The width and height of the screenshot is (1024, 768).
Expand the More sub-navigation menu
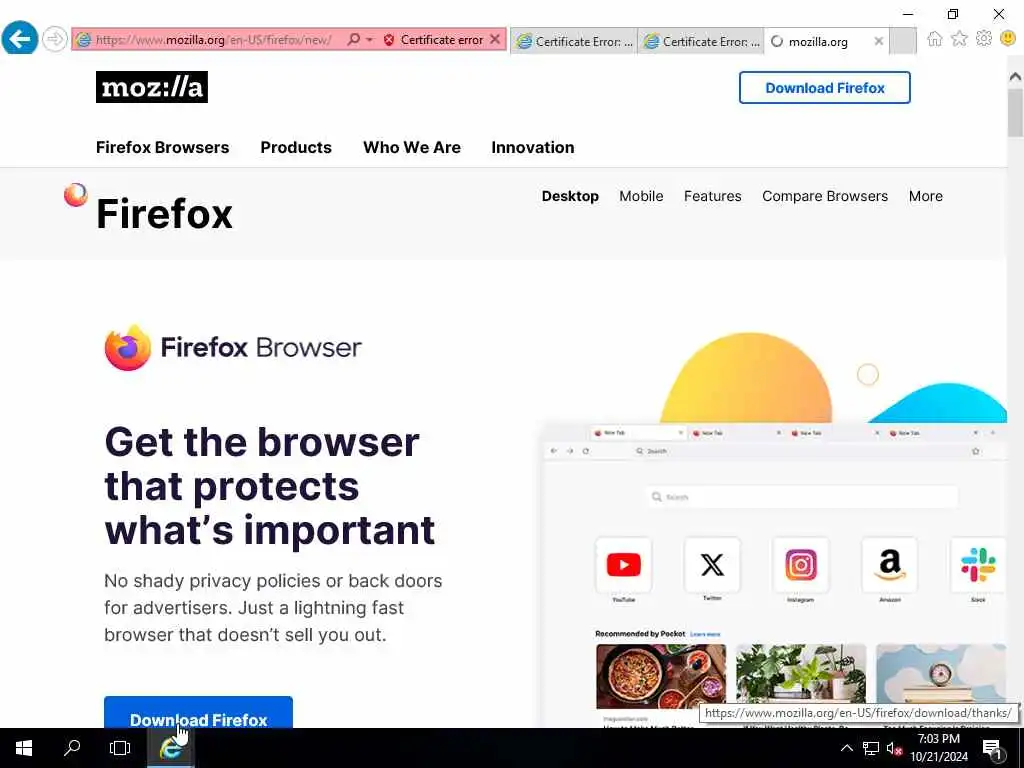pyautogui.click(x=925, y=196)
